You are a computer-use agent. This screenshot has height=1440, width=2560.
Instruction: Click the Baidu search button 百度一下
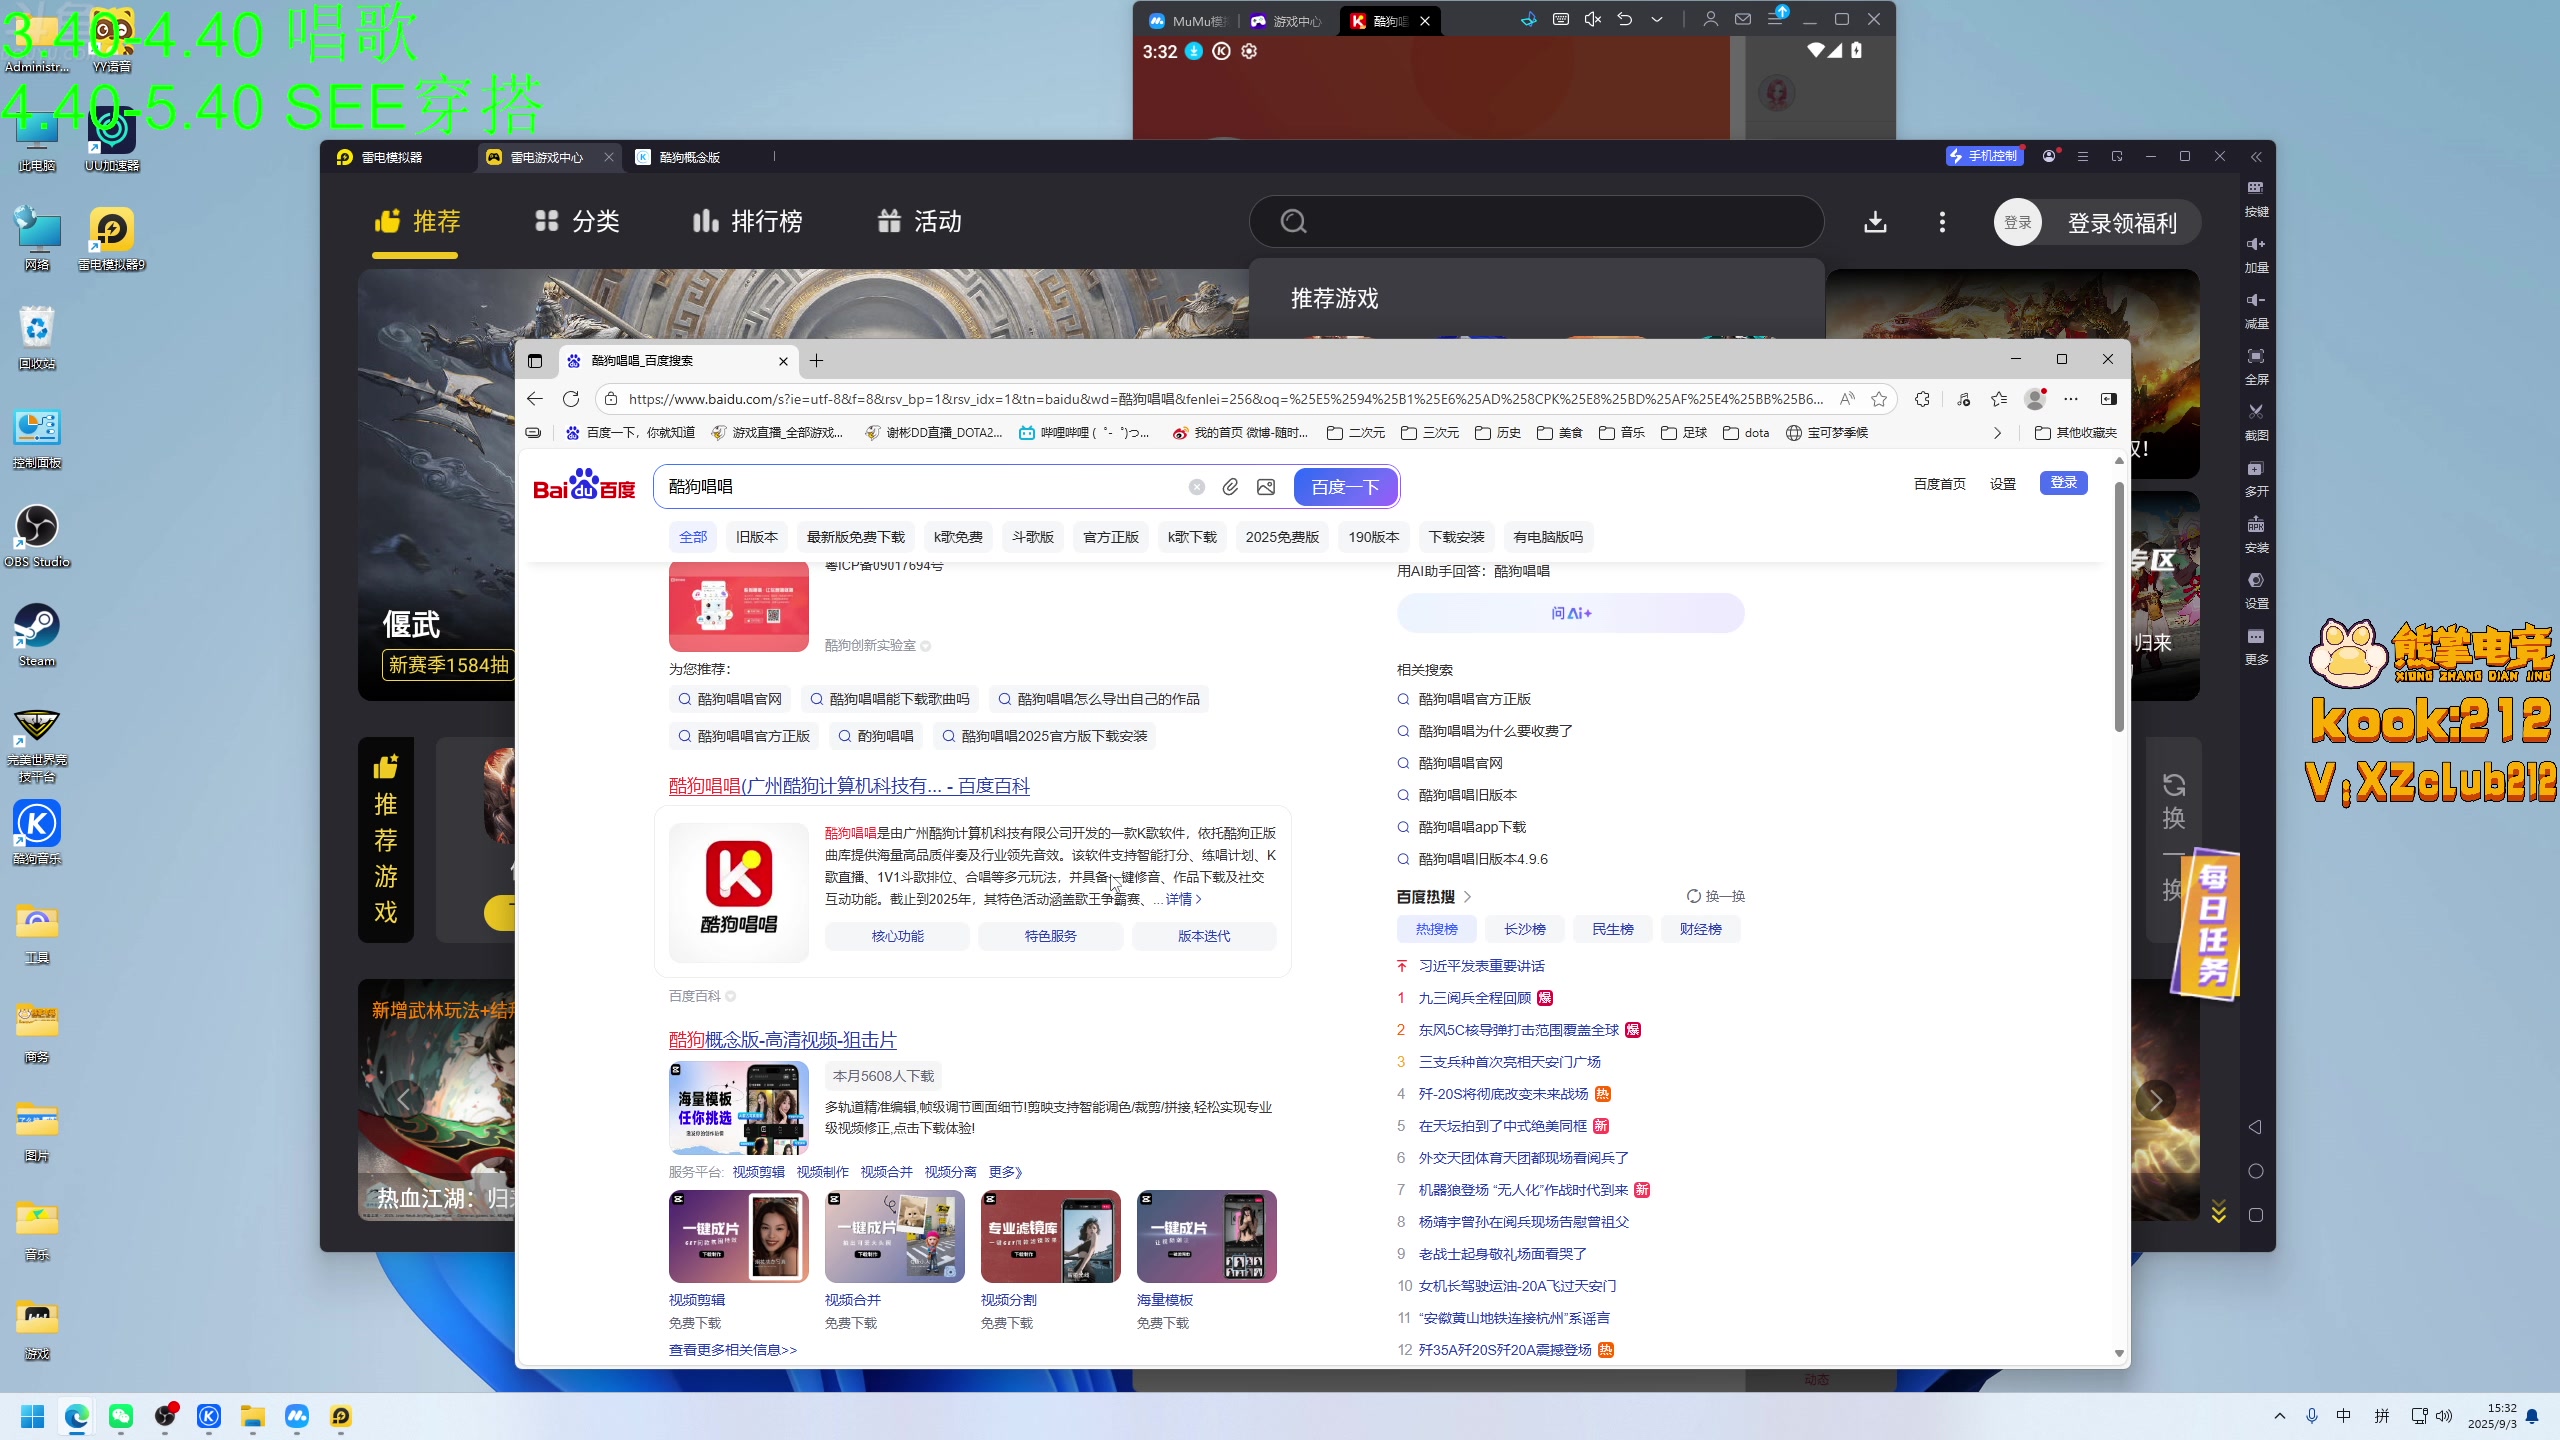click(1345, 487)
